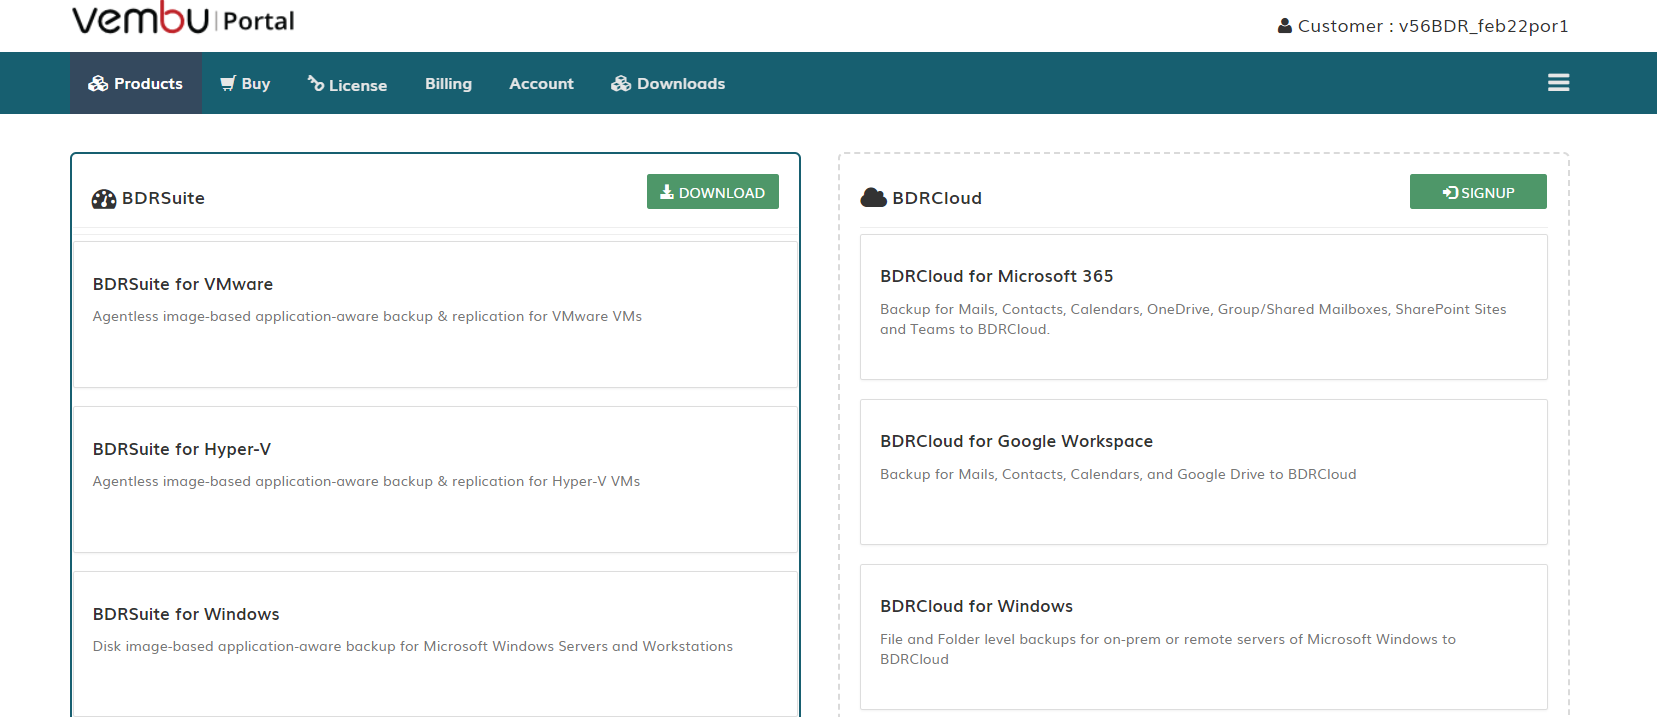Click the green DOWNLOAD button
1657x717 pixels.
coord(713,192)
